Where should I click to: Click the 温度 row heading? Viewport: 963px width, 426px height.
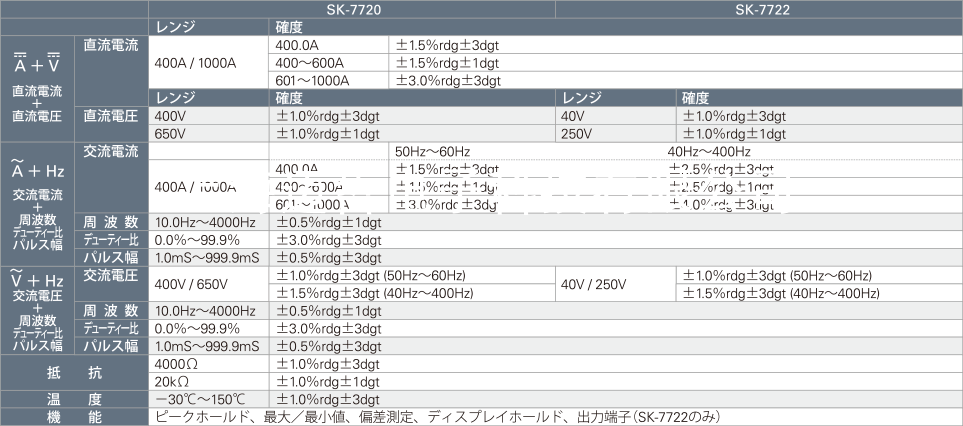tap(74, 400)
